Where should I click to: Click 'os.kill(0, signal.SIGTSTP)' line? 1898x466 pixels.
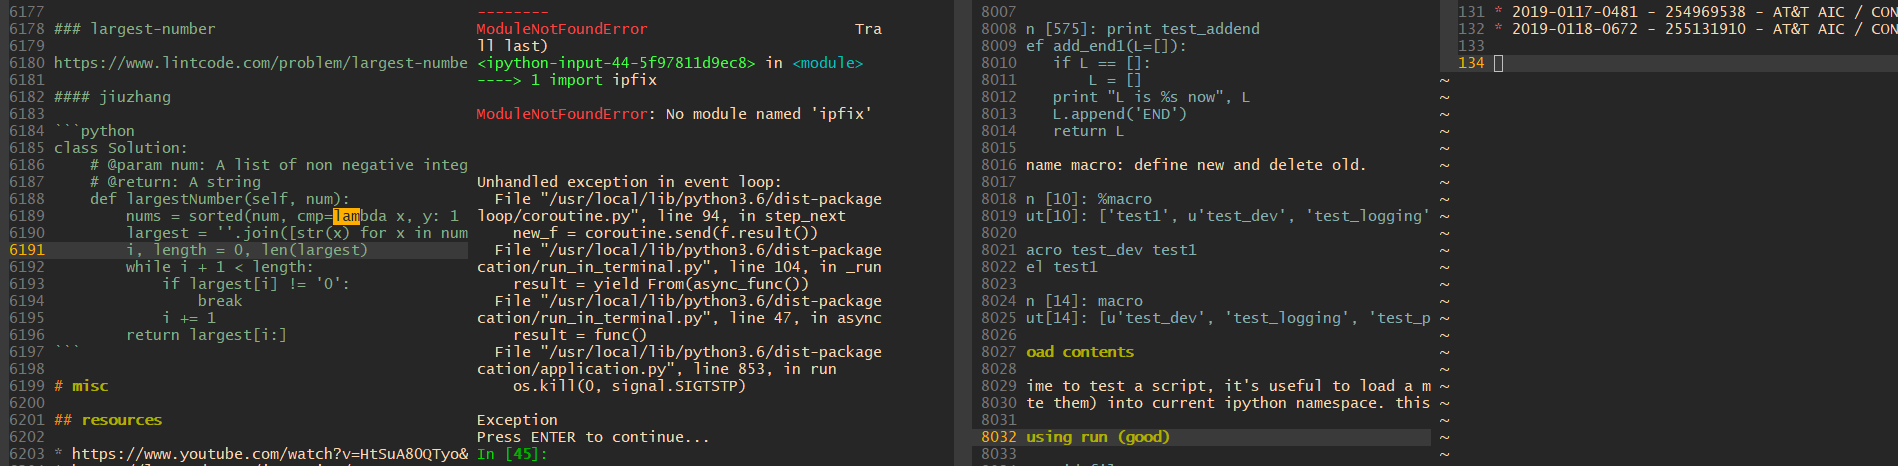tap(629, 386)
